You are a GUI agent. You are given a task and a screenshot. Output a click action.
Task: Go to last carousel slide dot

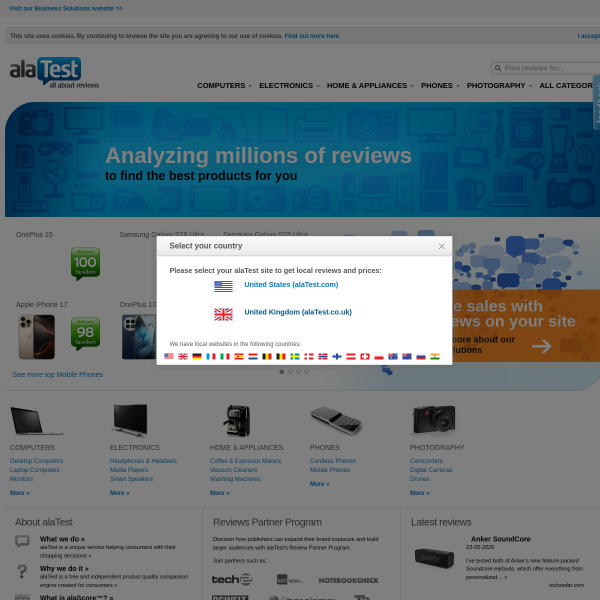click(x=306, y=372)
